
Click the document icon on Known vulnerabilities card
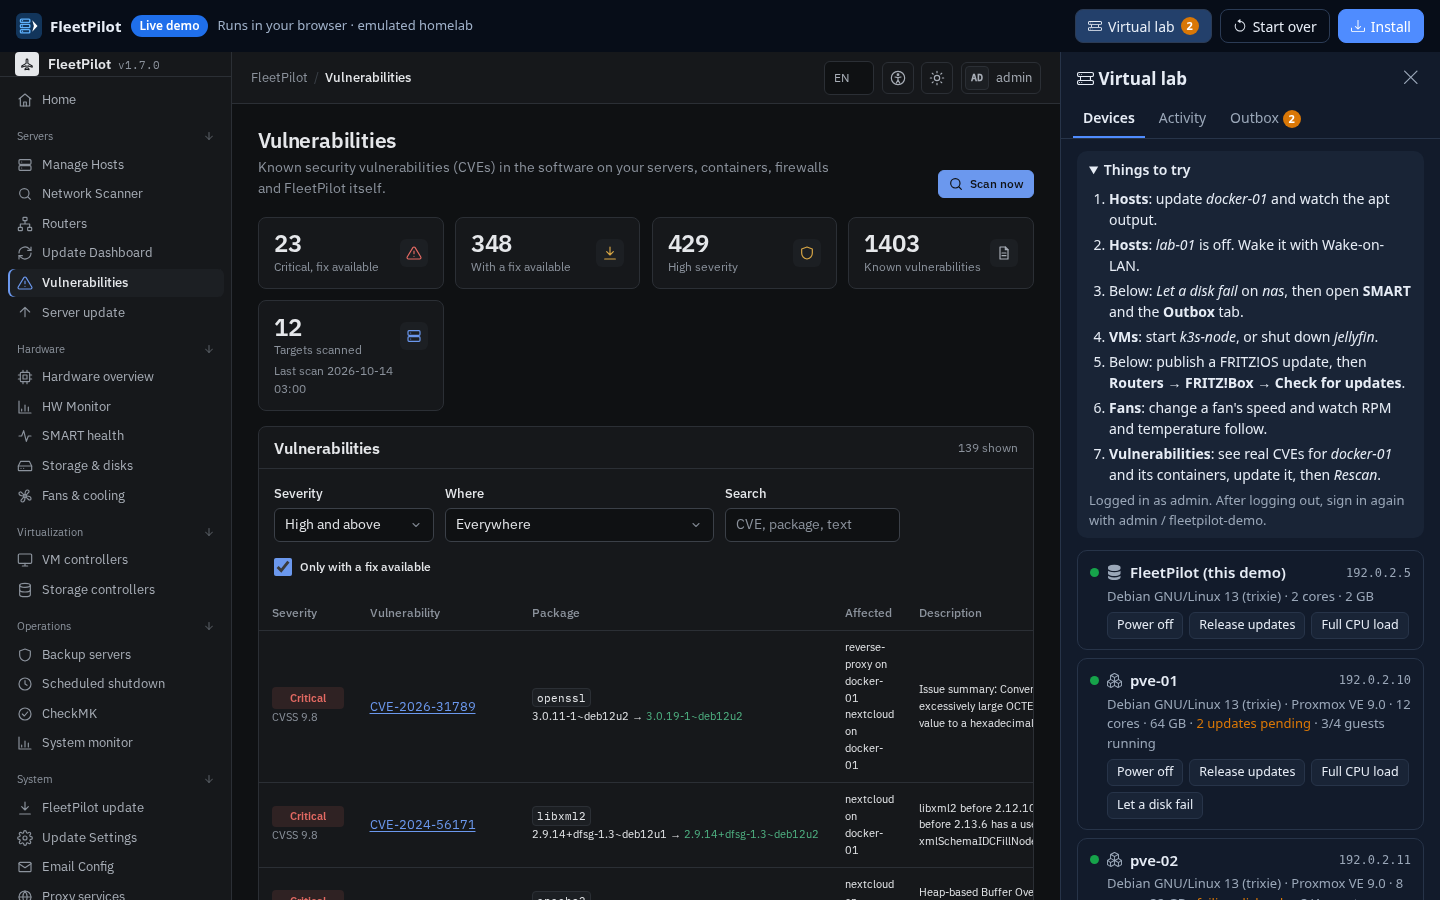1004,253
